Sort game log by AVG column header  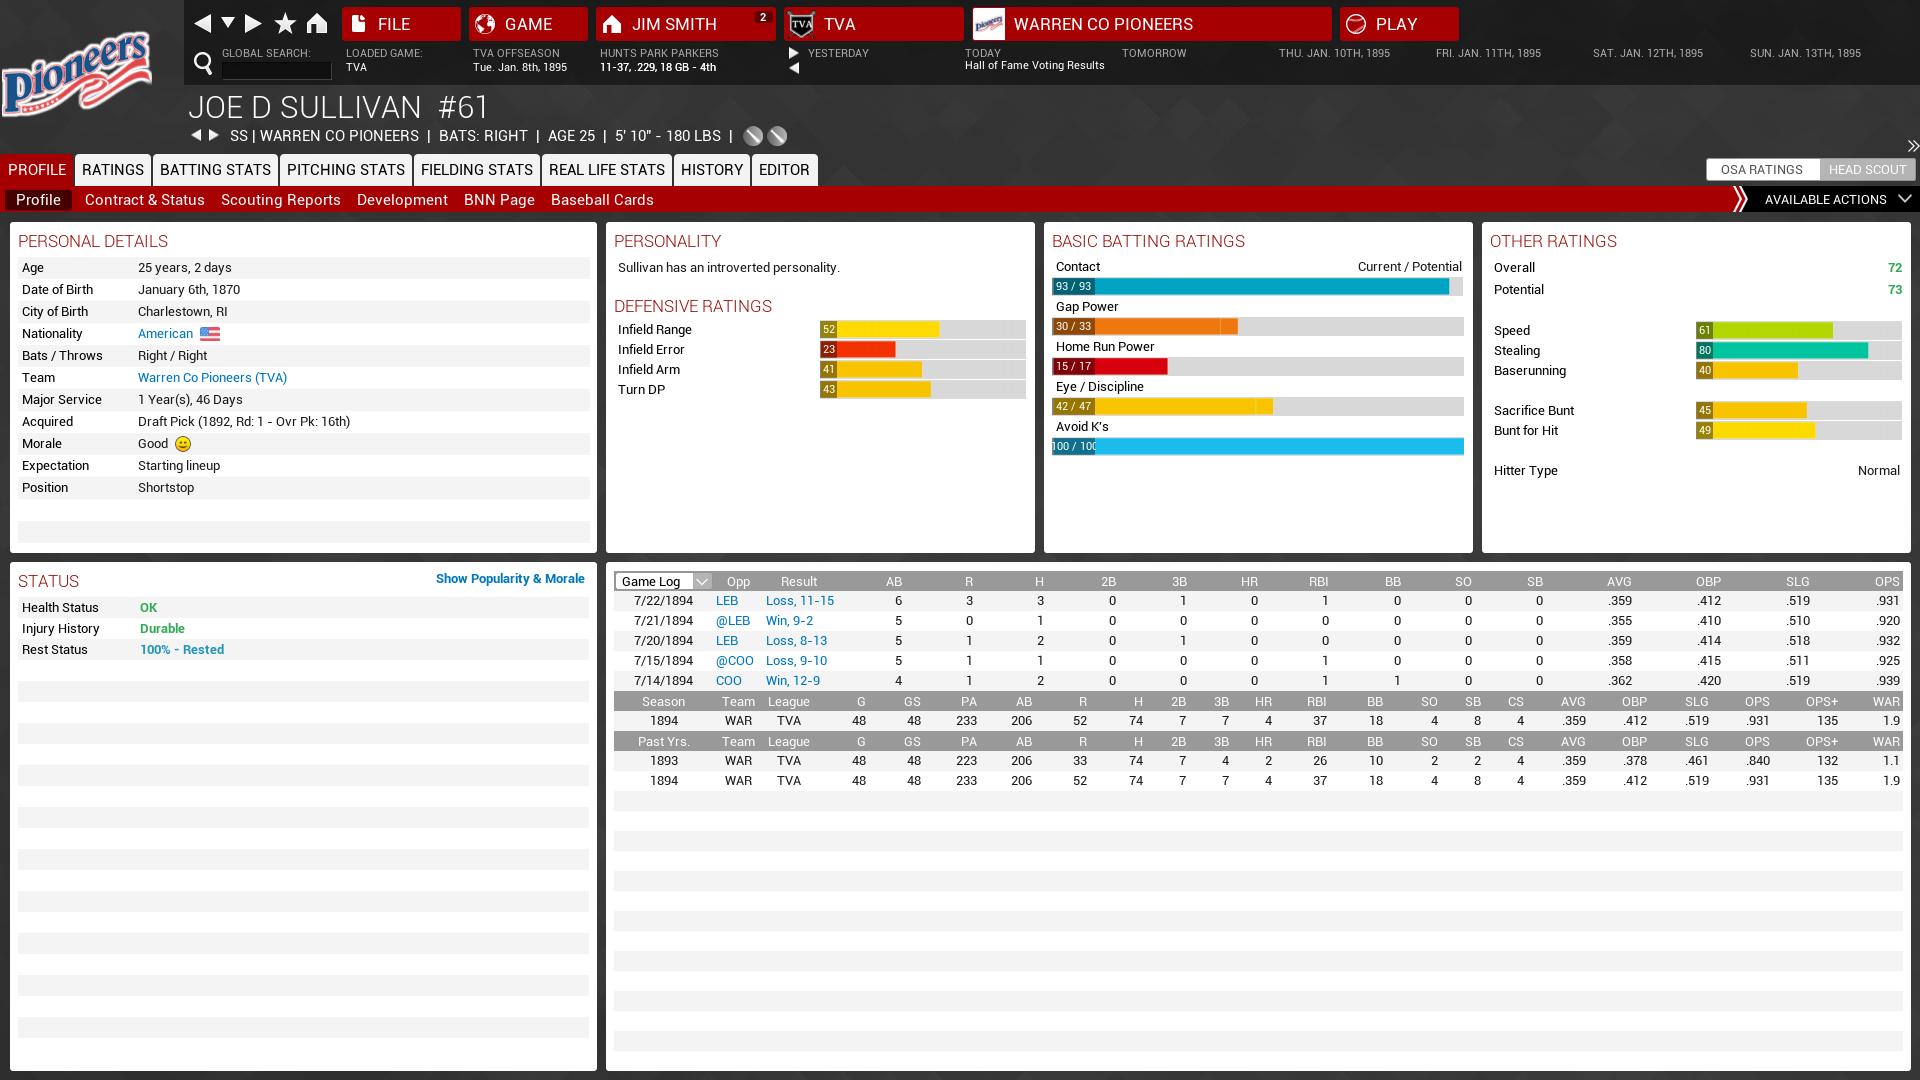tap(1618, 582)
